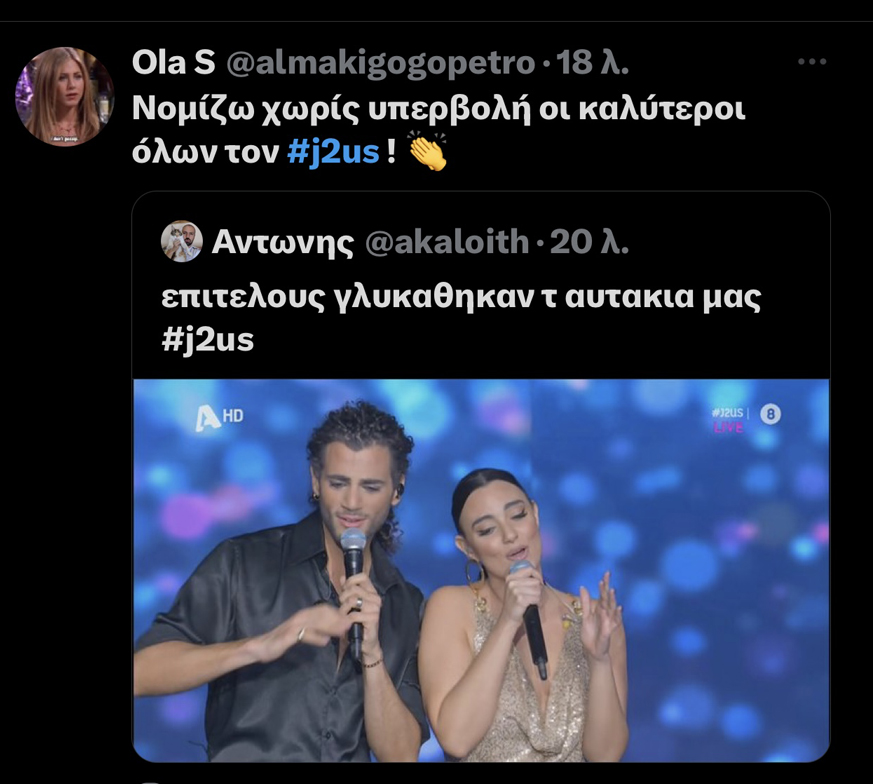Open the Ola S display name

(174, 62)
